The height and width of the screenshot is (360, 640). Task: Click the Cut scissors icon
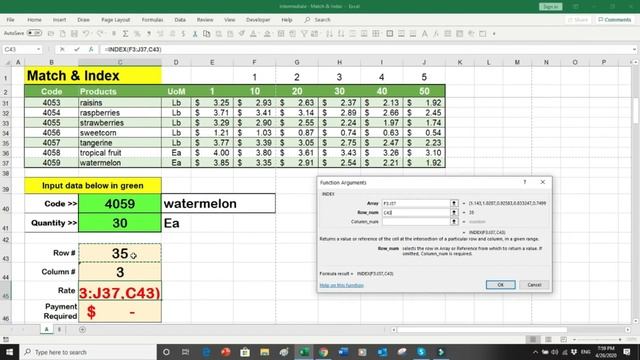[x=195, y=34]
